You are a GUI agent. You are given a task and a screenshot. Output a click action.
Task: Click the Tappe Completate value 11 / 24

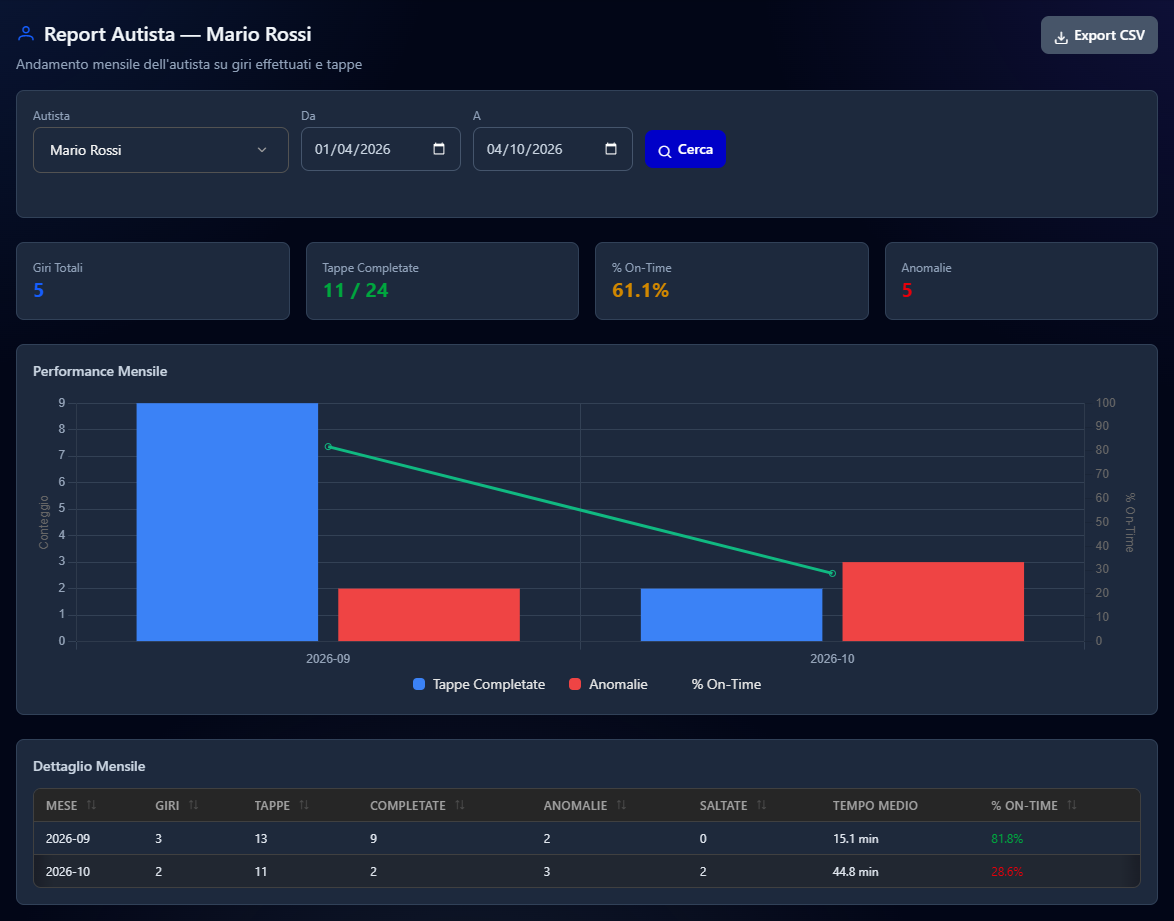click(356, 291)
